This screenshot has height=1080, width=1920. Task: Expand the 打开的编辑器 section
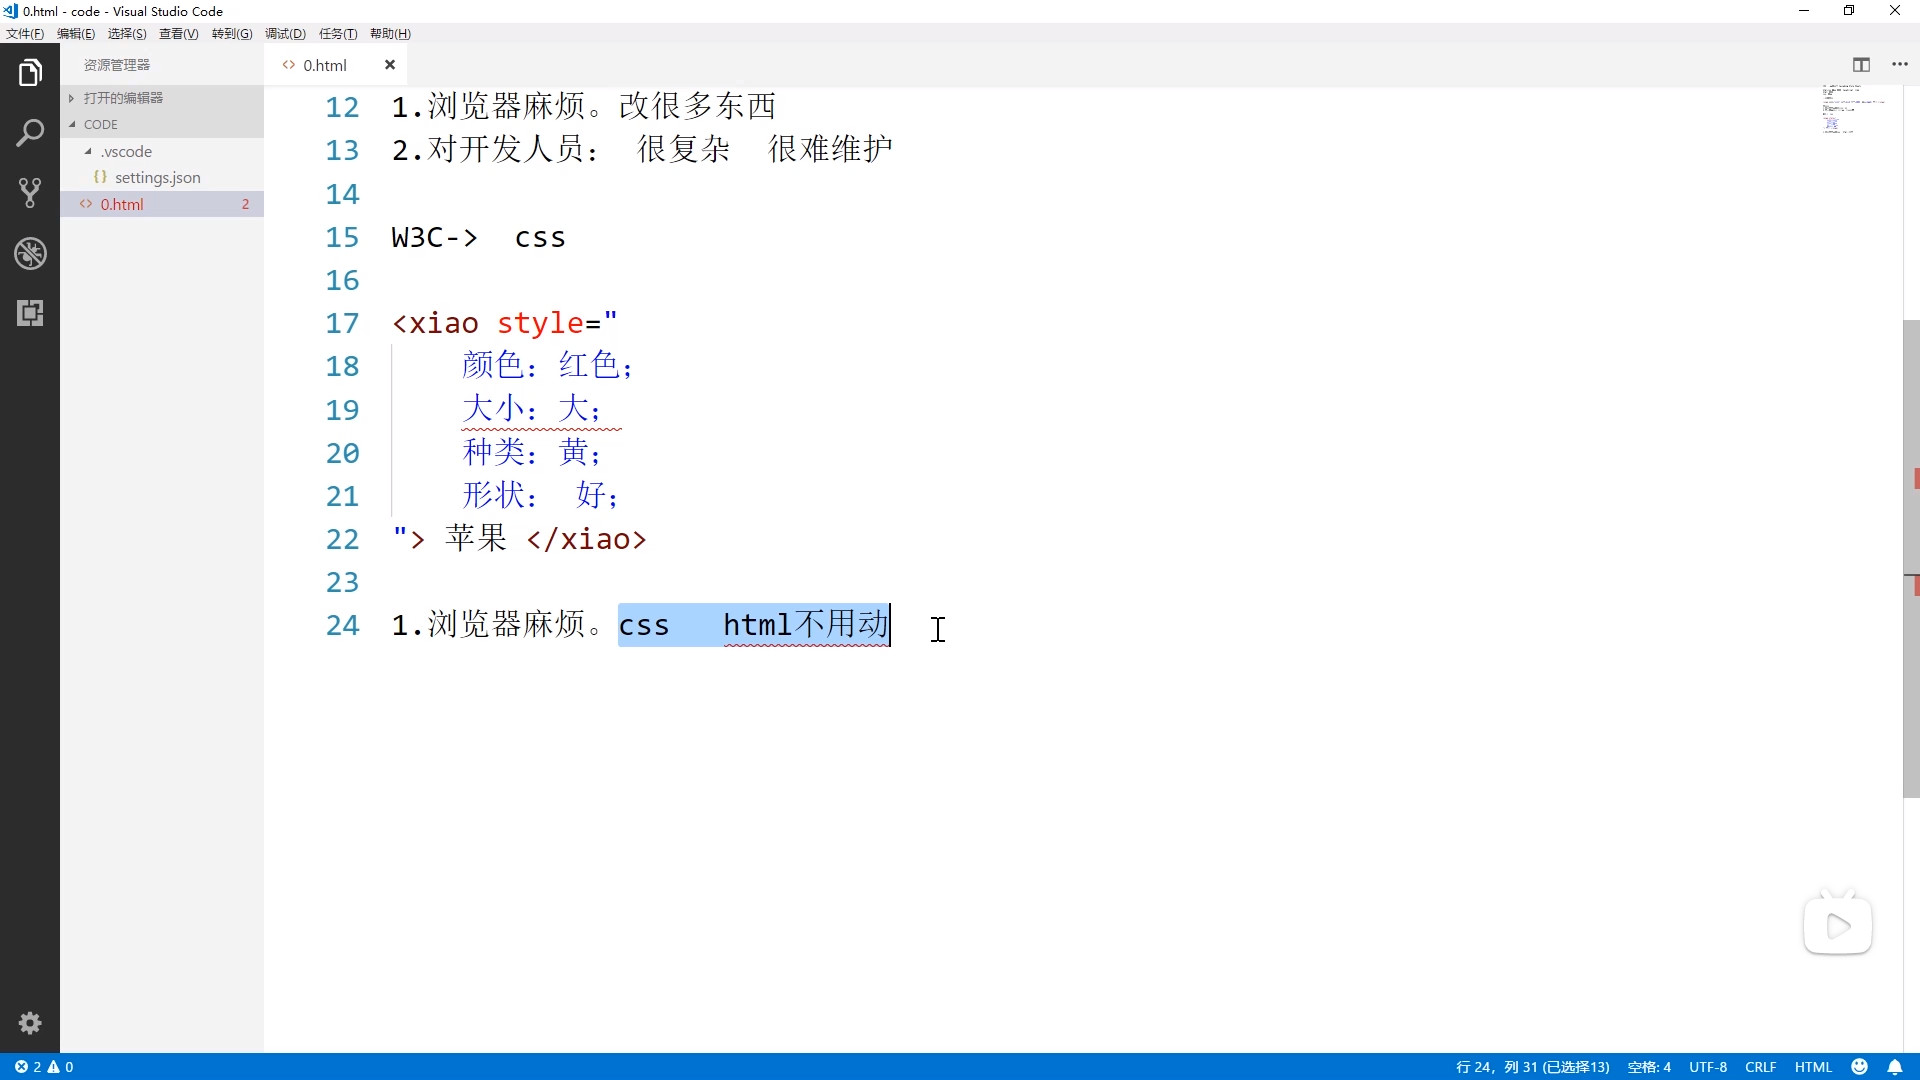tap(123, 98)
